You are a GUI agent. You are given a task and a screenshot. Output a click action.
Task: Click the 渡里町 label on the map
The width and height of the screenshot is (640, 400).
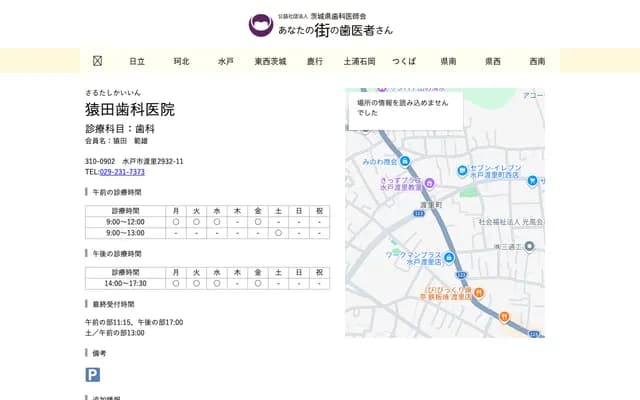[x=431, y=205]
